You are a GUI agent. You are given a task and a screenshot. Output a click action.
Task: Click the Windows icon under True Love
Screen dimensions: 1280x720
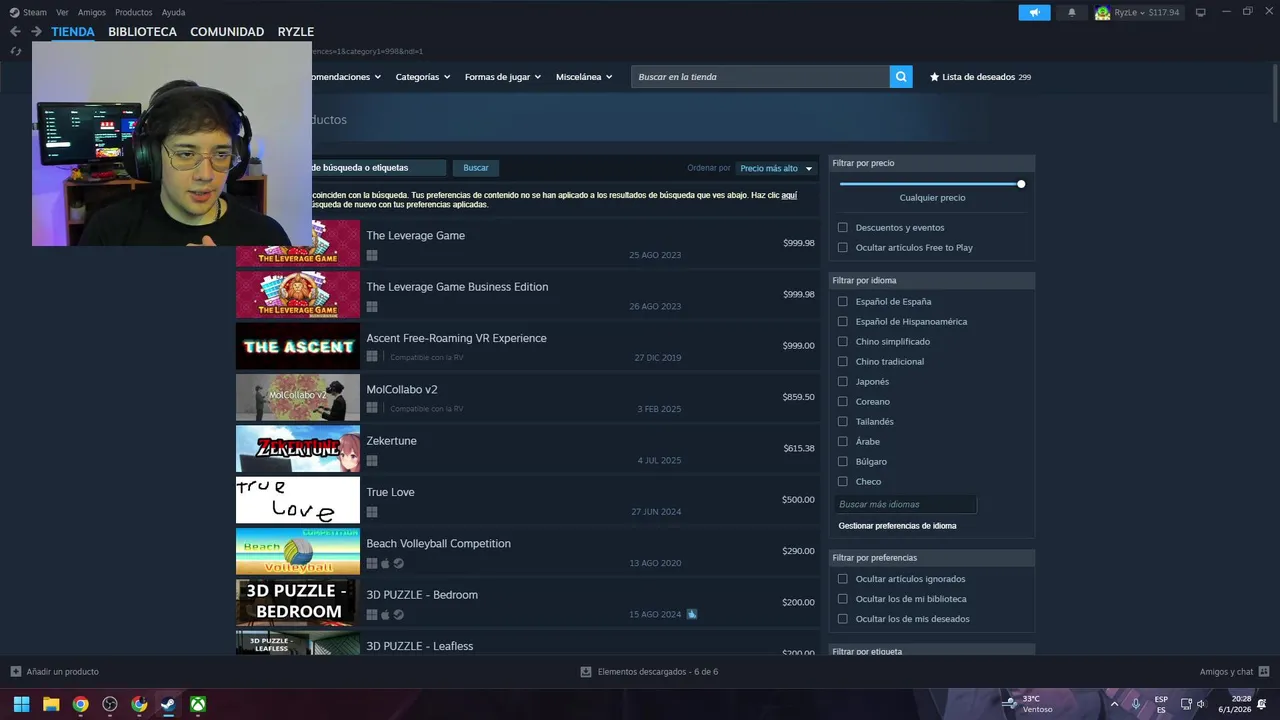372,512
